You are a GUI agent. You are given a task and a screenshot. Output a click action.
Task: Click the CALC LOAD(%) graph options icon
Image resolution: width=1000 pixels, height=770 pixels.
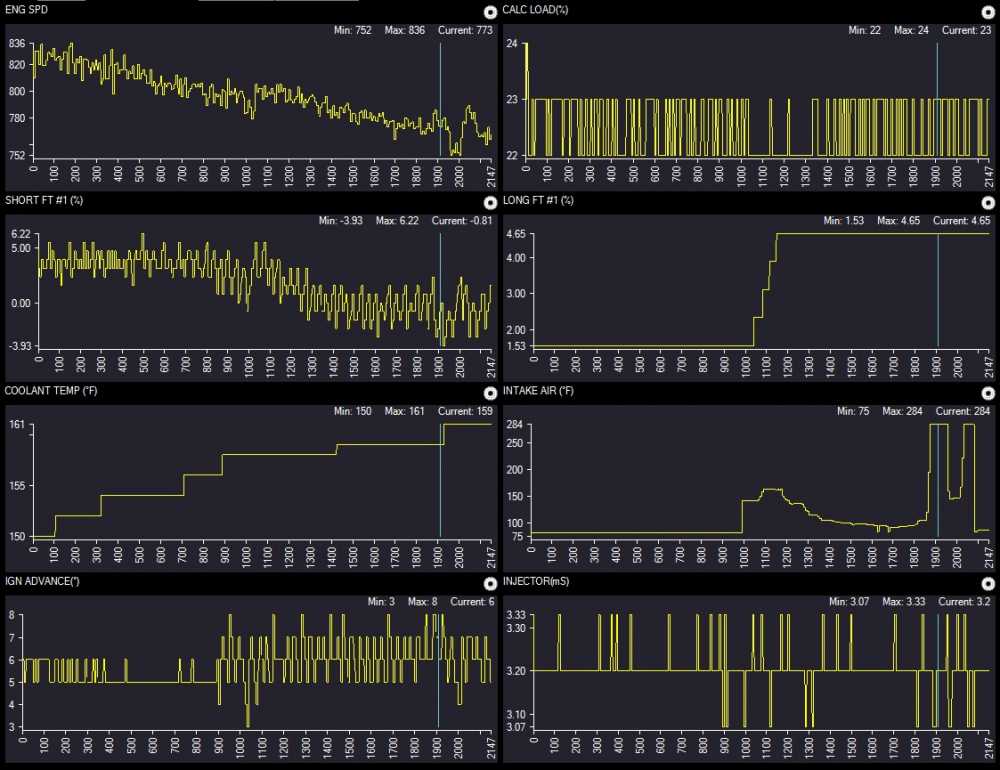[990, 12]
